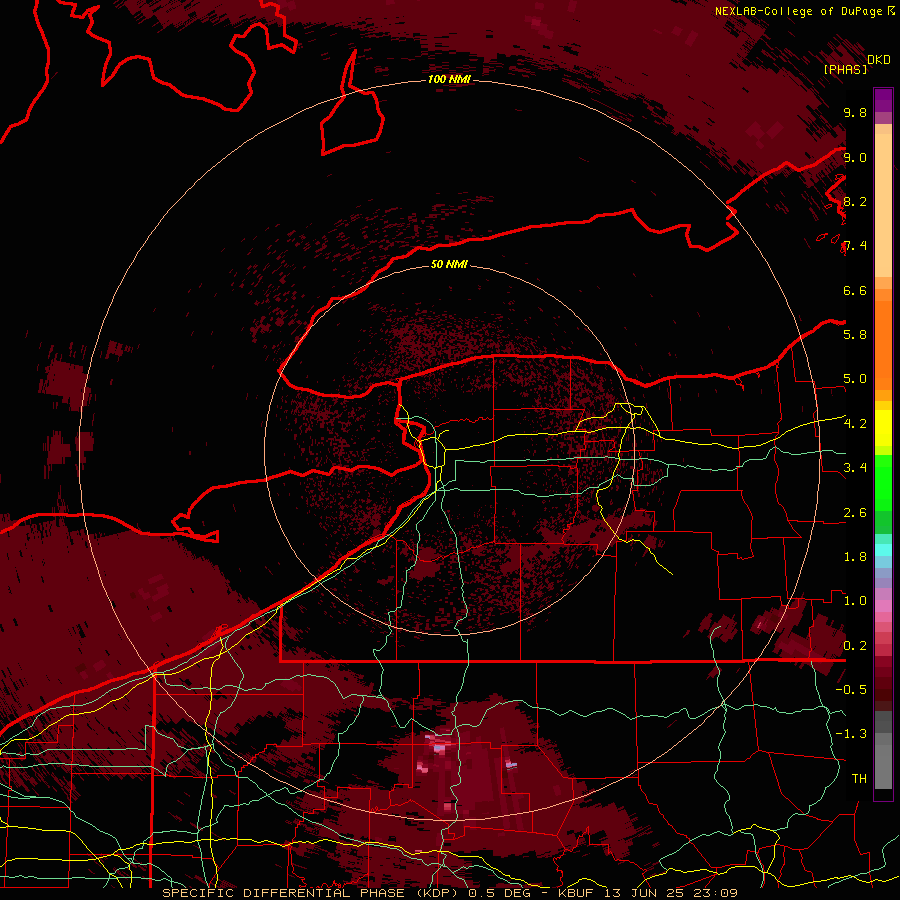Click the 9.0 legend value
Viewport: 900px width, 900px height.
(x=855, y=157)
